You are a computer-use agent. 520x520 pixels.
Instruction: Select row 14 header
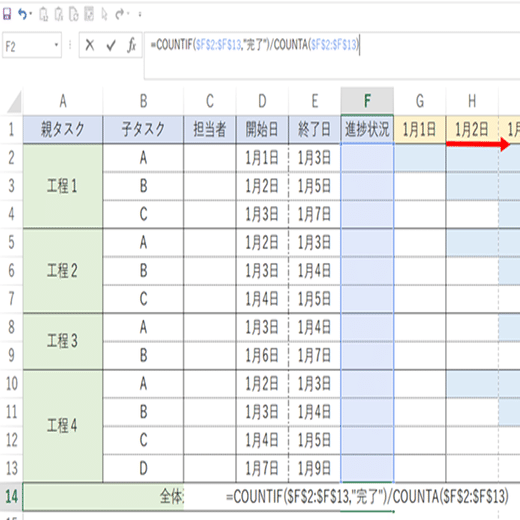pos(11,496)
